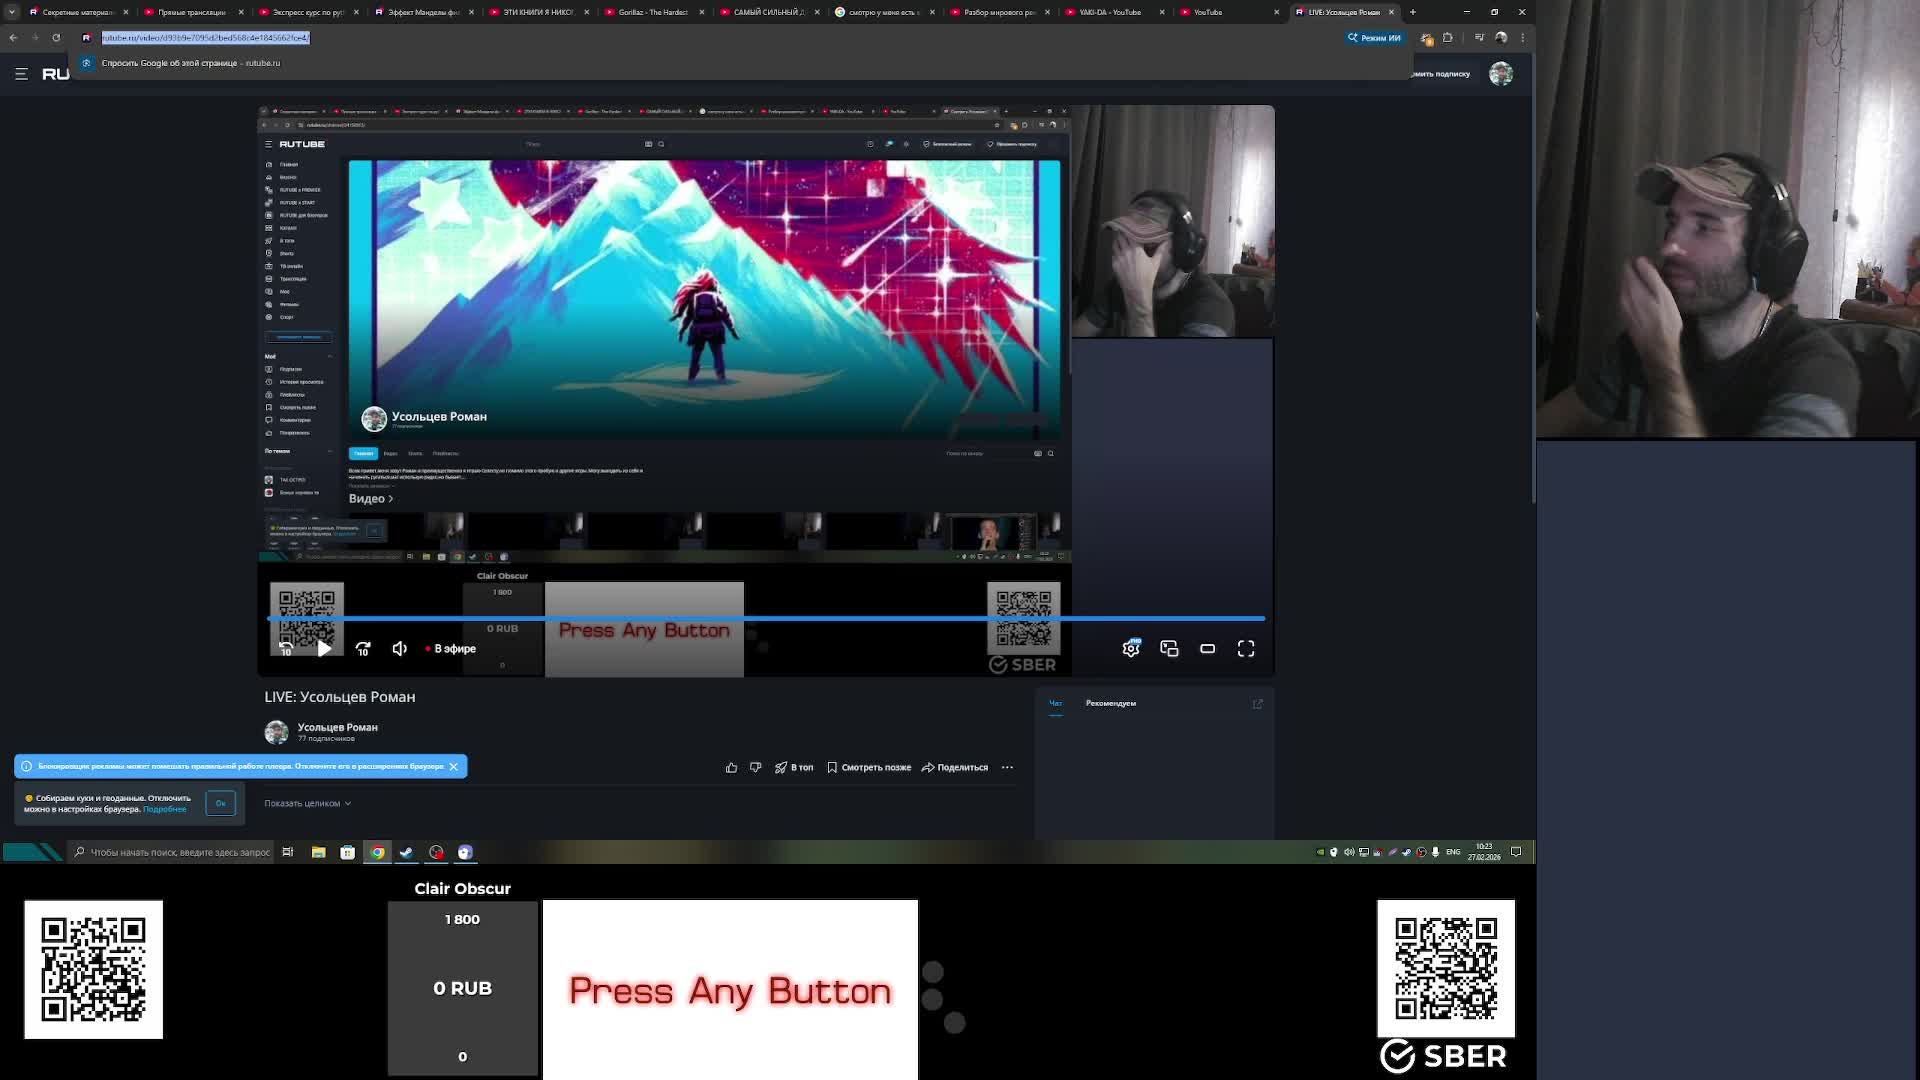Open the Rutube hamburger side menu

click(21, 74)
